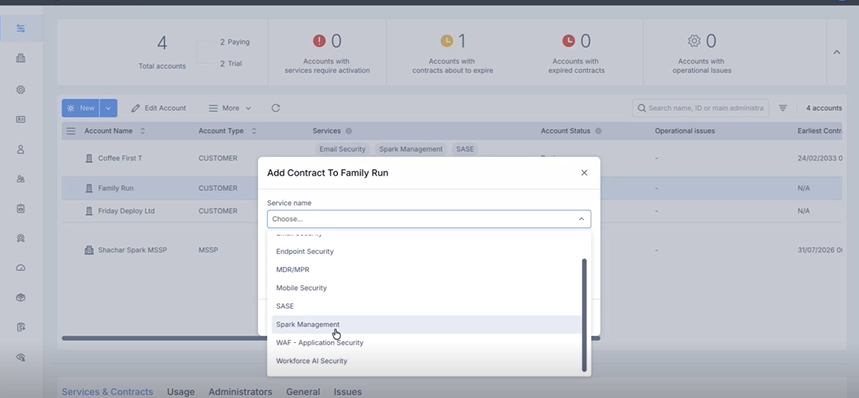This screenshot has width=859, height=398.
Task: Open the filter funnel icon
Action: pos(783,108)
